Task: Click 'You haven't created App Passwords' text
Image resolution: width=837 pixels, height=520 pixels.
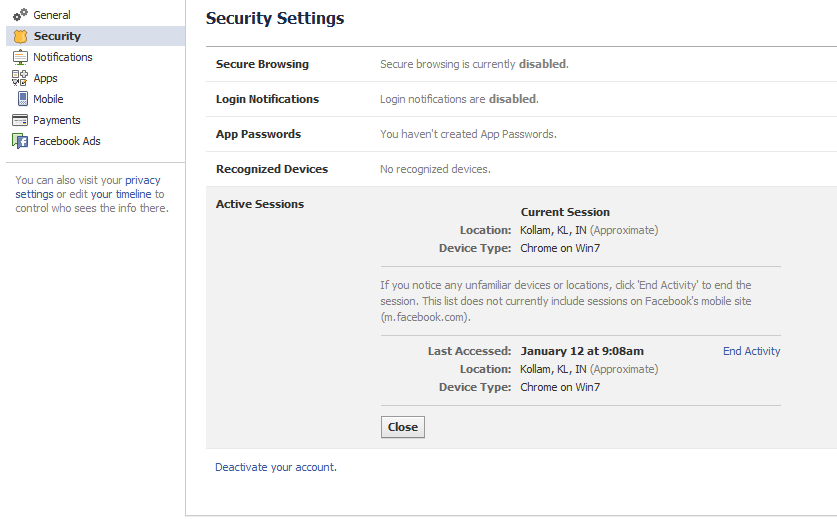Action: 468,134
